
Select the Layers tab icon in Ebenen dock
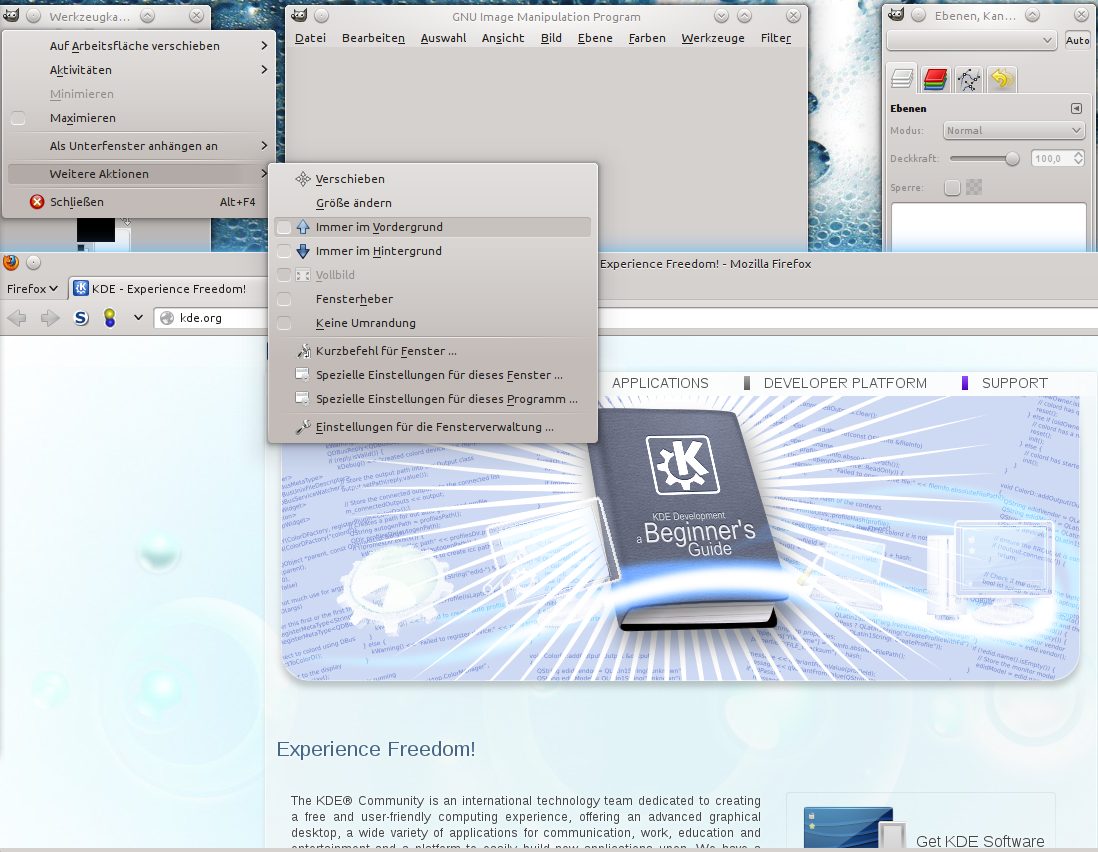click(x=902, y=79)
